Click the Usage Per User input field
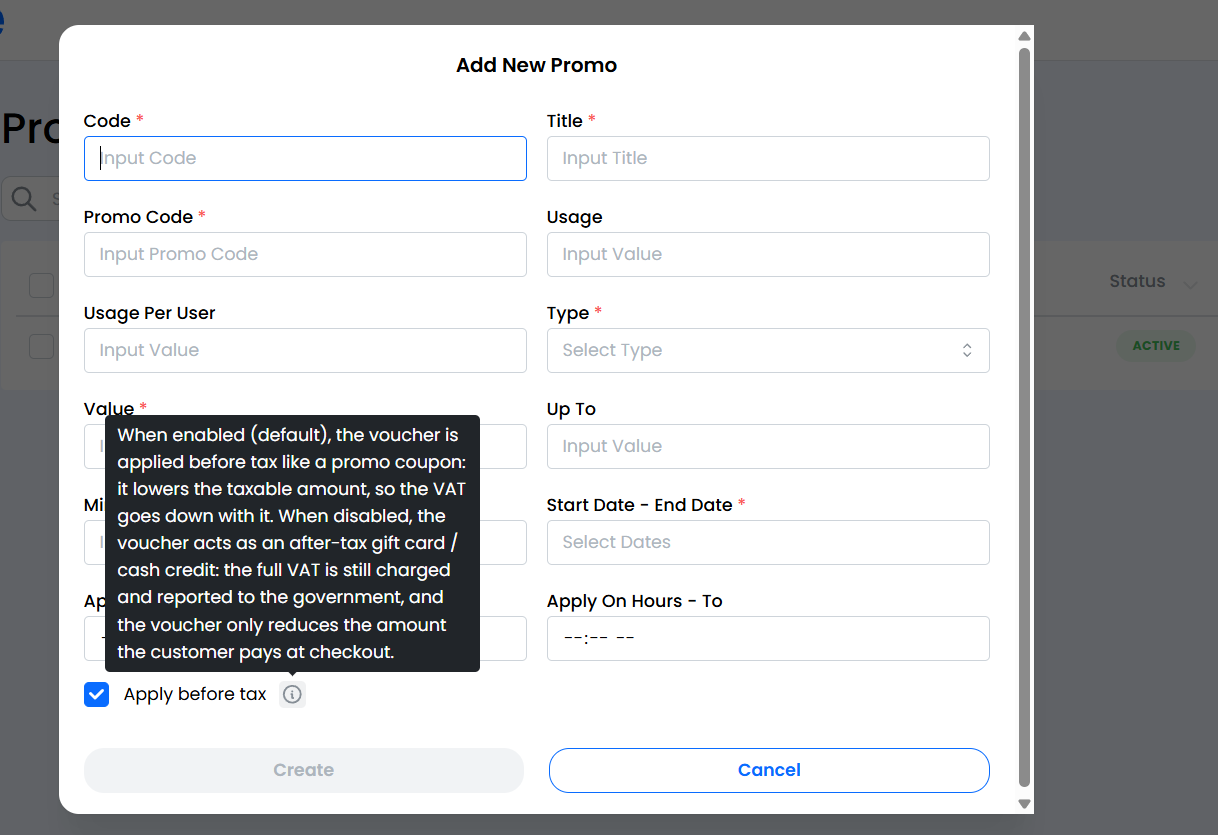1218x835 pixels. pyautogui.click(x=305, y=350)
